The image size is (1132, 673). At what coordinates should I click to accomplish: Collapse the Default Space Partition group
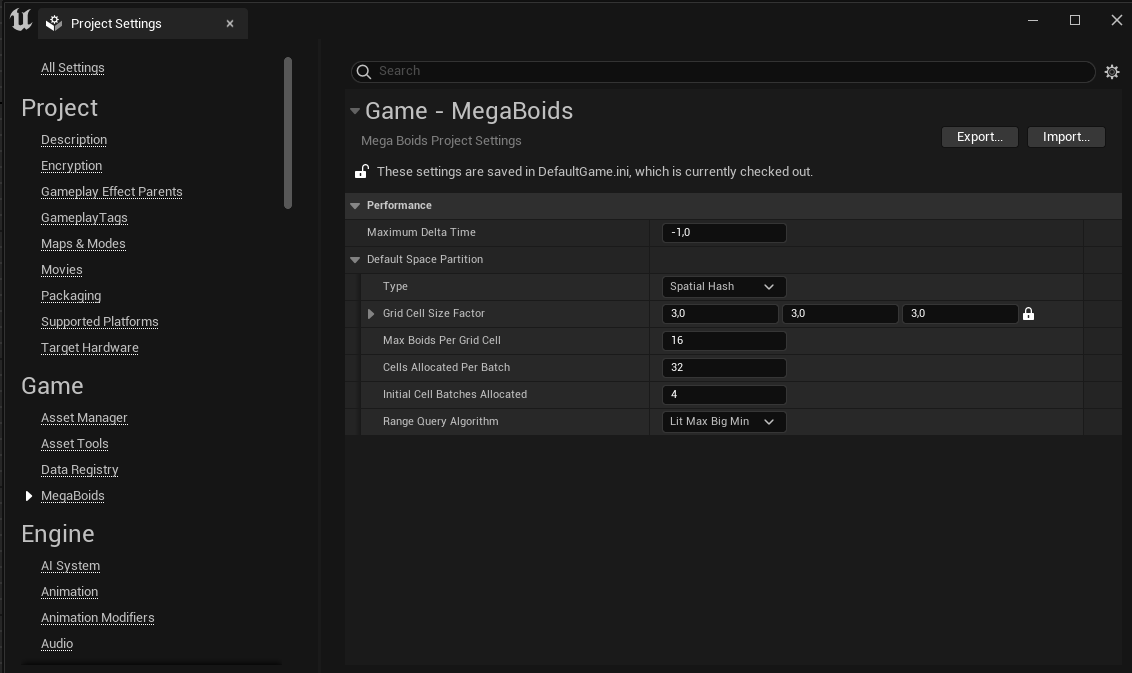[x=355, y=259]
